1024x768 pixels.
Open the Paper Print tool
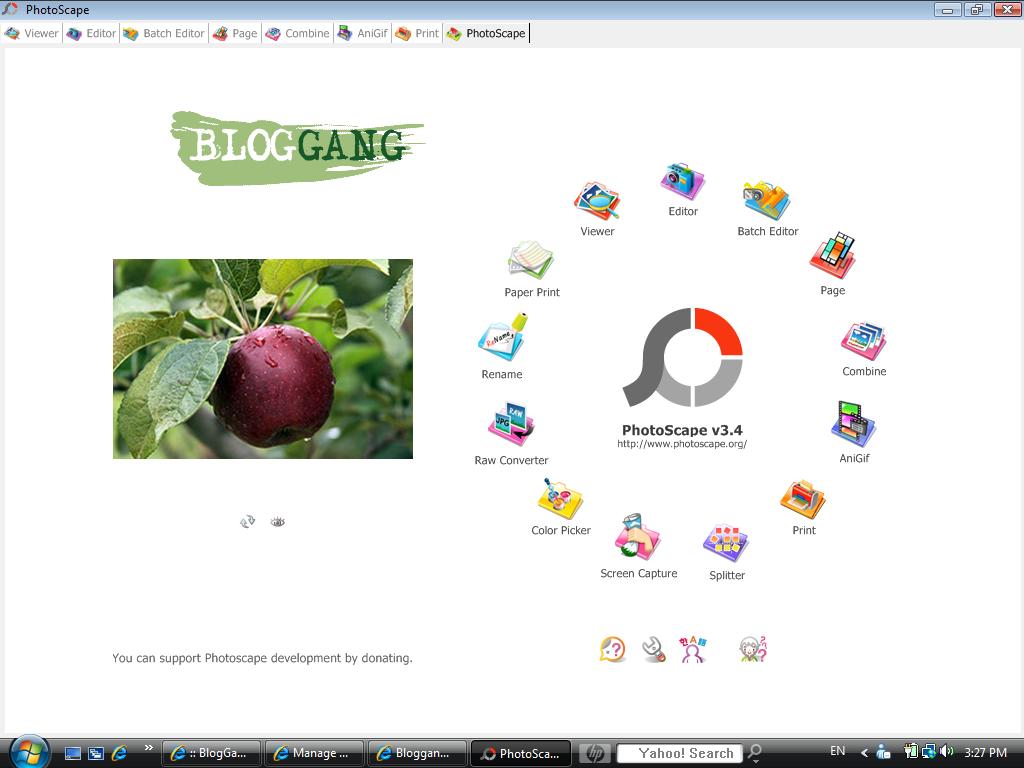tap(531, 261)
